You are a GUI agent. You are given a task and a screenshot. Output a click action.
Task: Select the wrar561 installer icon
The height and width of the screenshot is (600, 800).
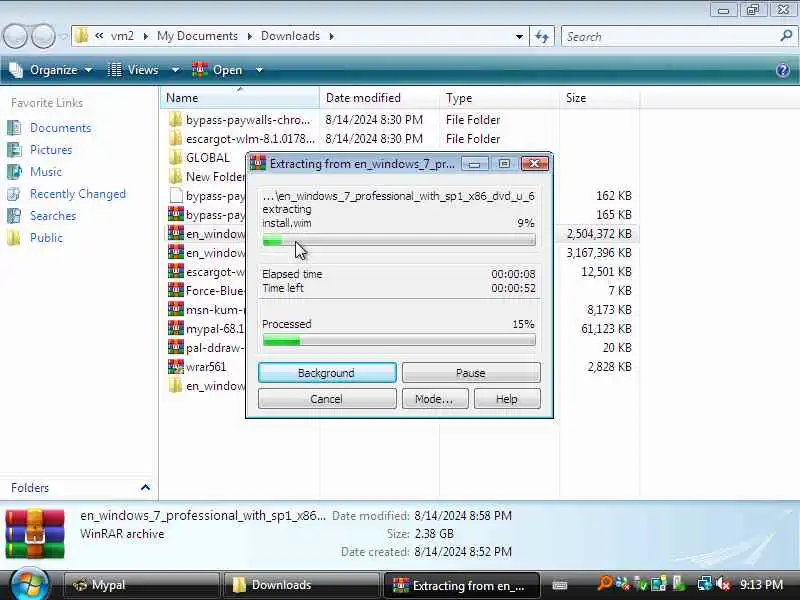(176, 367)
